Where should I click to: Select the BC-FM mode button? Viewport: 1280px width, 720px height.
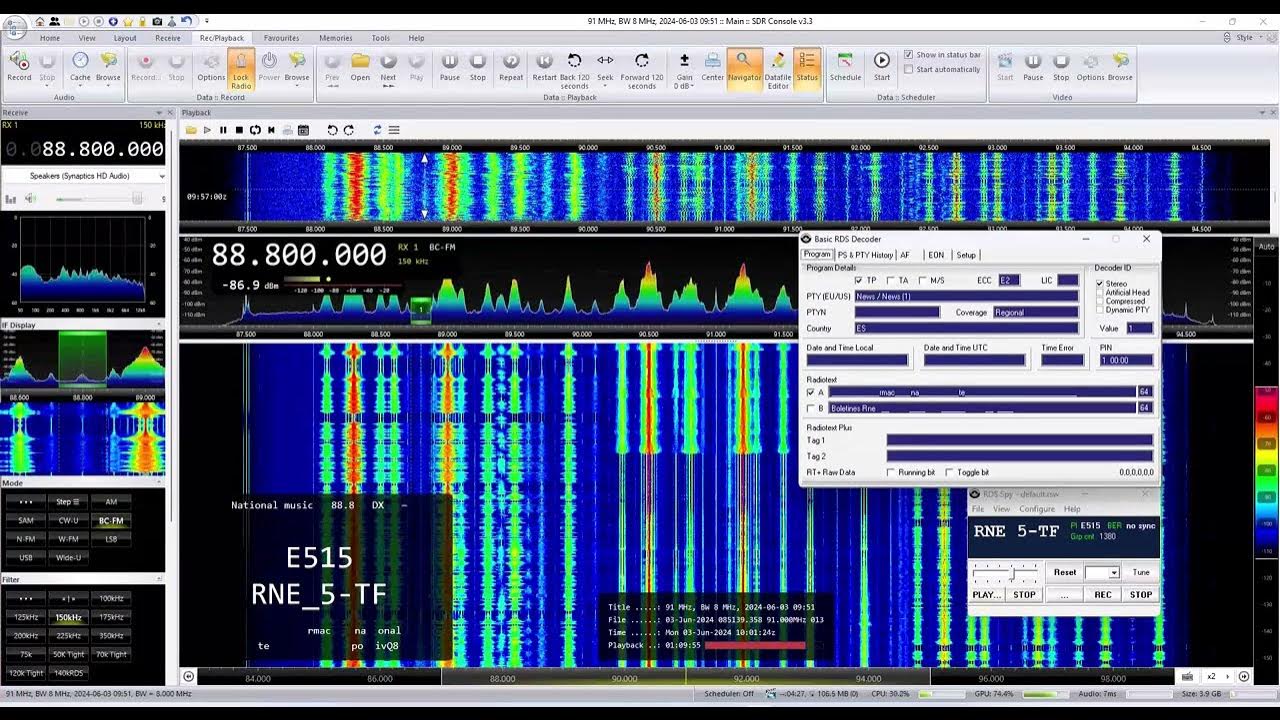click(111, 520)
